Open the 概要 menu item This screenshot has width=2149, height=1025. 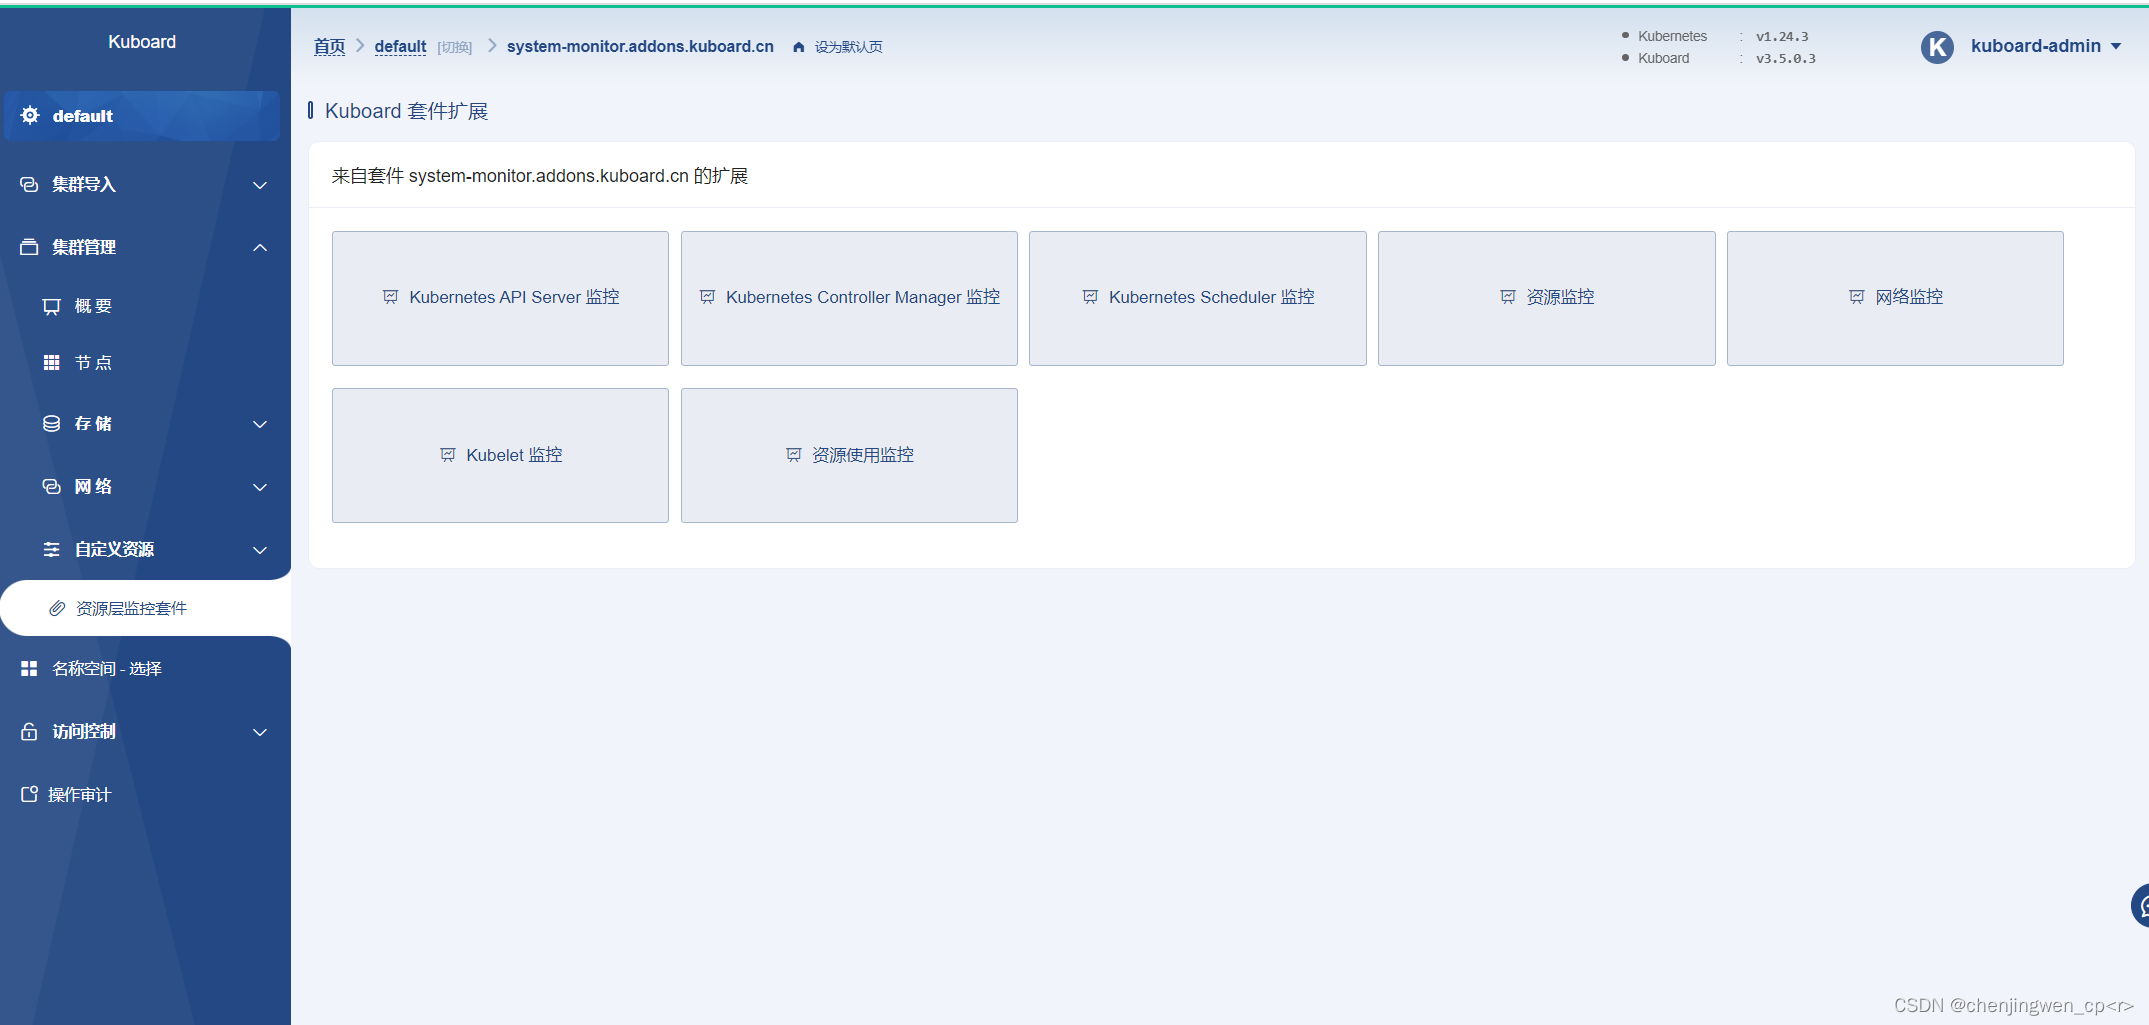tap(145, 306)
